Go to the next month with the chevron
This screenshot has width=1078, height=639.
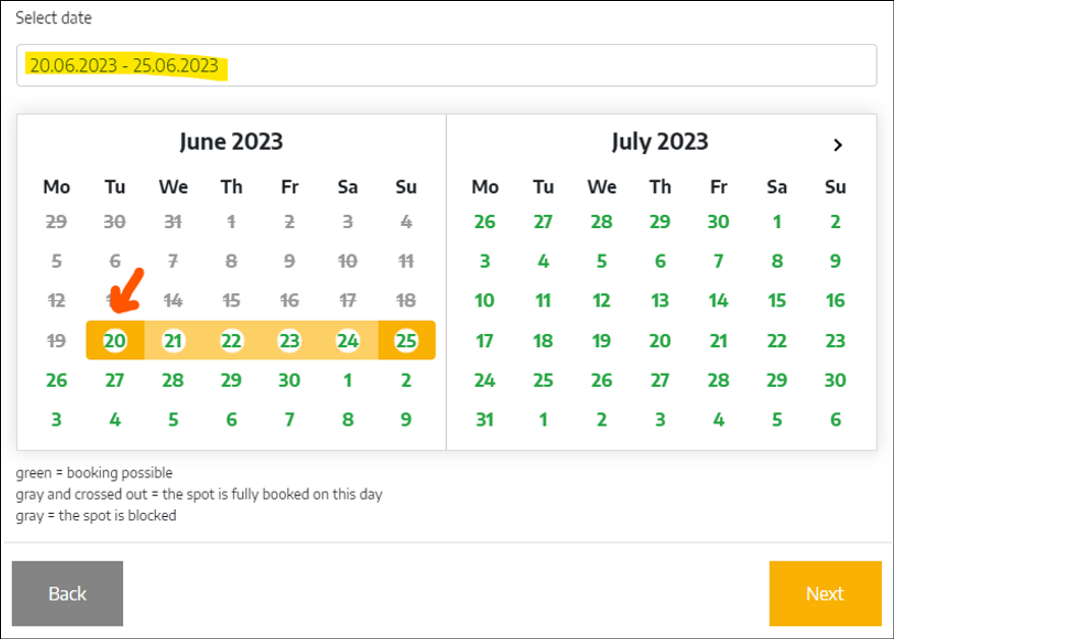(x=837, y=145)
